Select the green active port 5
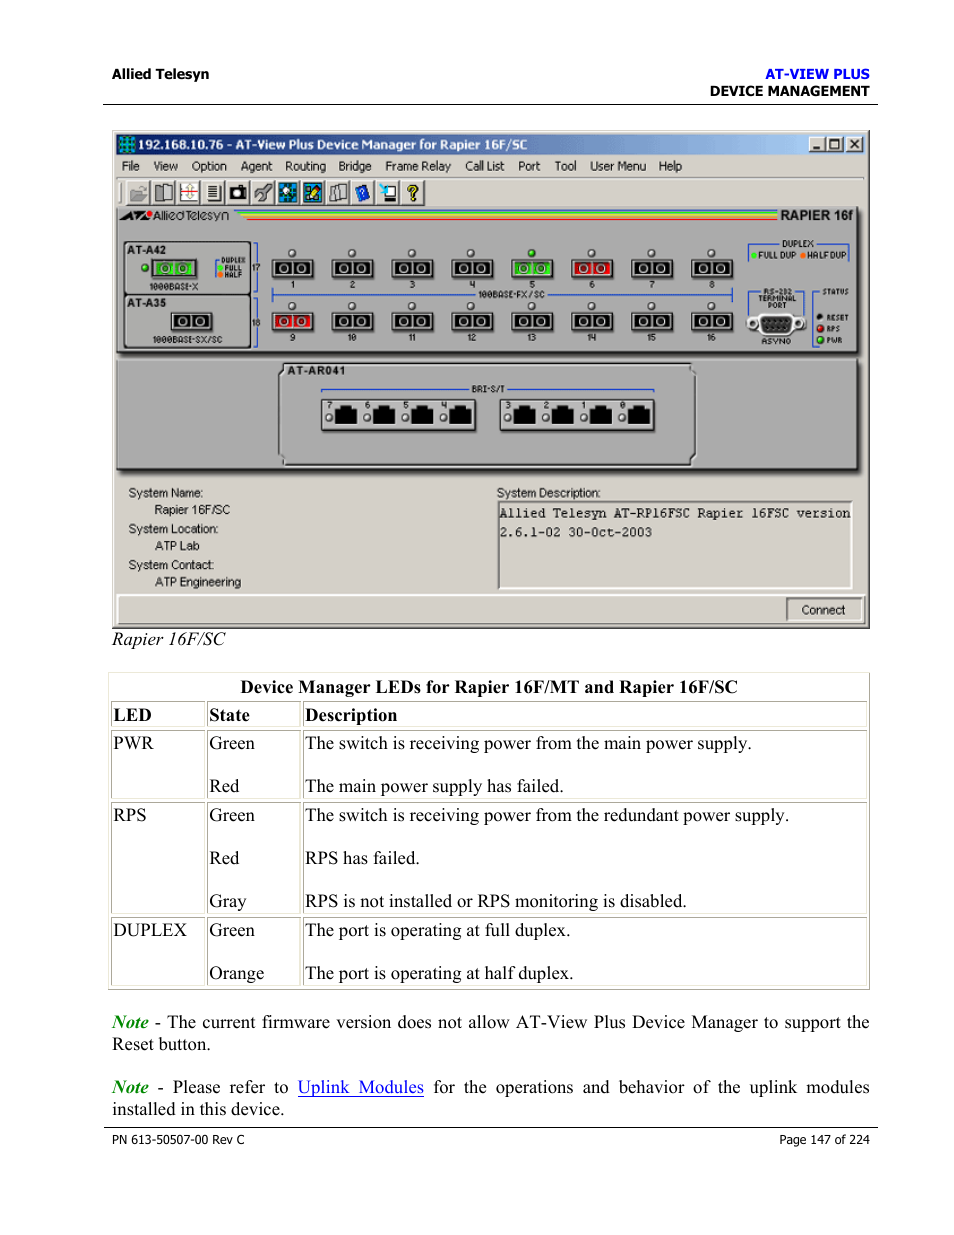 click(532, 268)
